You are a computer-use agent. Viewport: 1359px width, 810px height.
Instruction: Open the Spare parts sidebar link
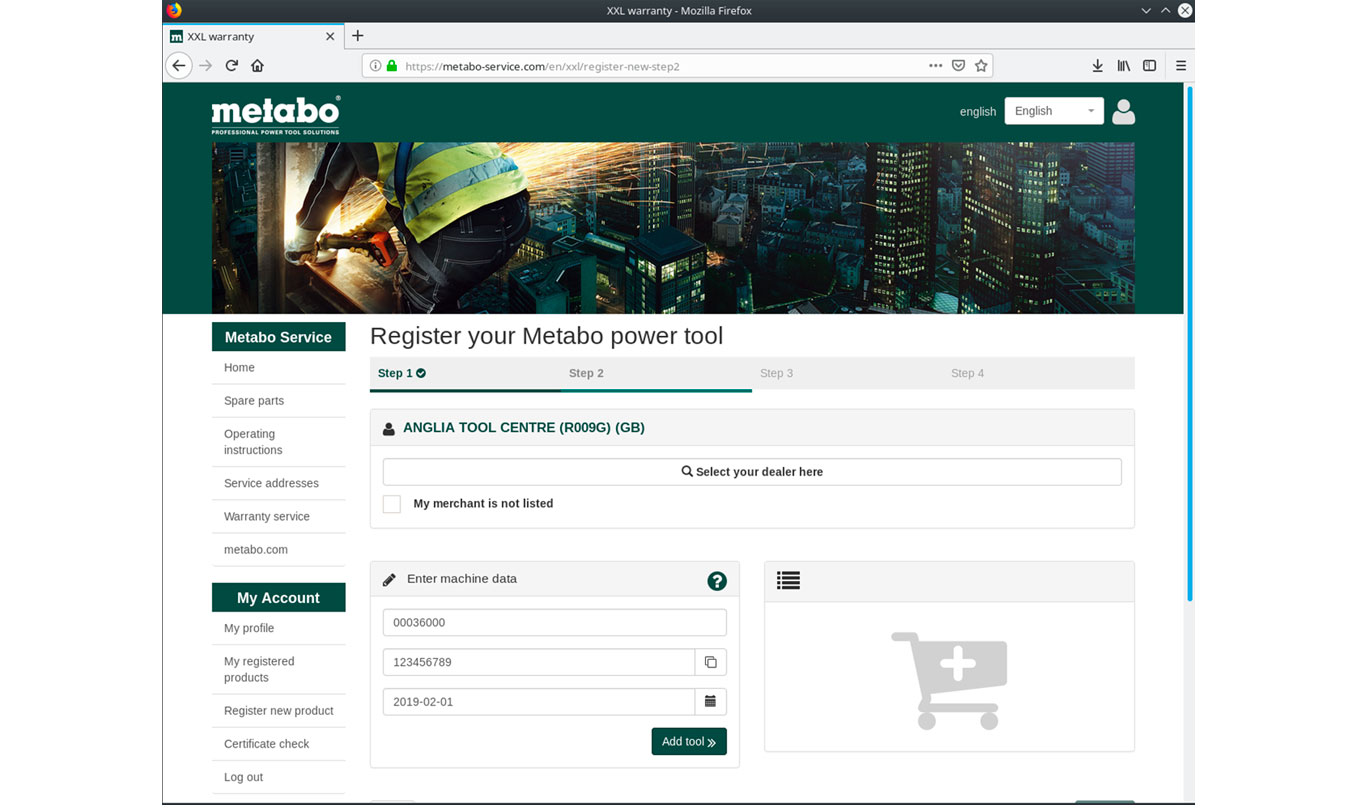pyautogui.click(x=254, y=401)
